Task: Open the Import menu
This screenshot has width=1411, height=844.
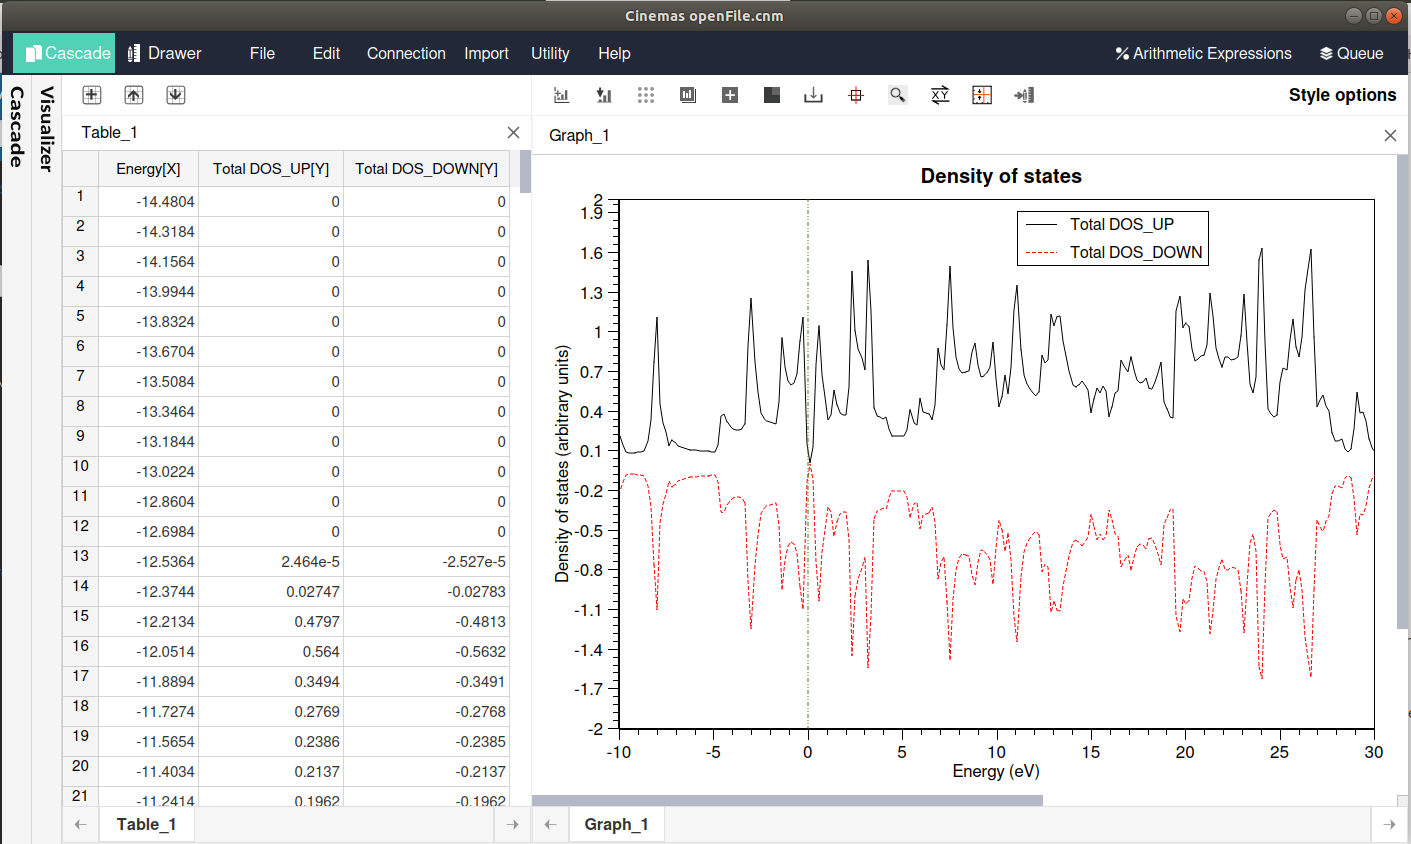Action: tap(486, 53)
